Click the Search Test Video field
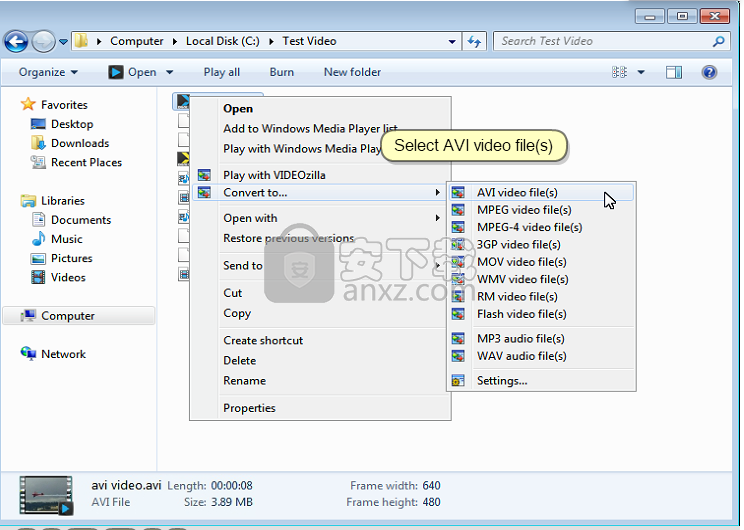744x530 pixels. tap(600, 41)
